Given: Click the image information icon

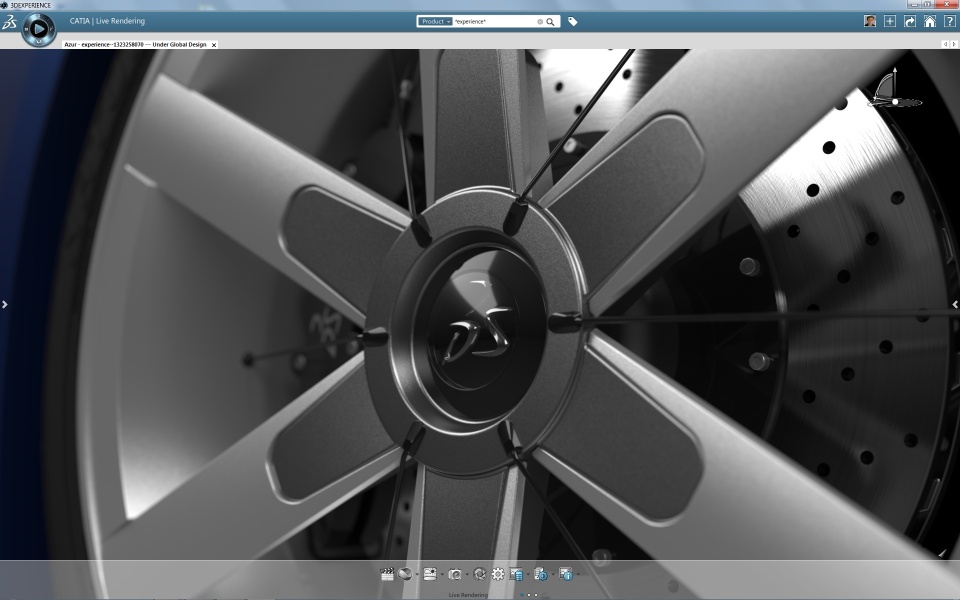Looking at the screenshot, I should pos(566,574).
